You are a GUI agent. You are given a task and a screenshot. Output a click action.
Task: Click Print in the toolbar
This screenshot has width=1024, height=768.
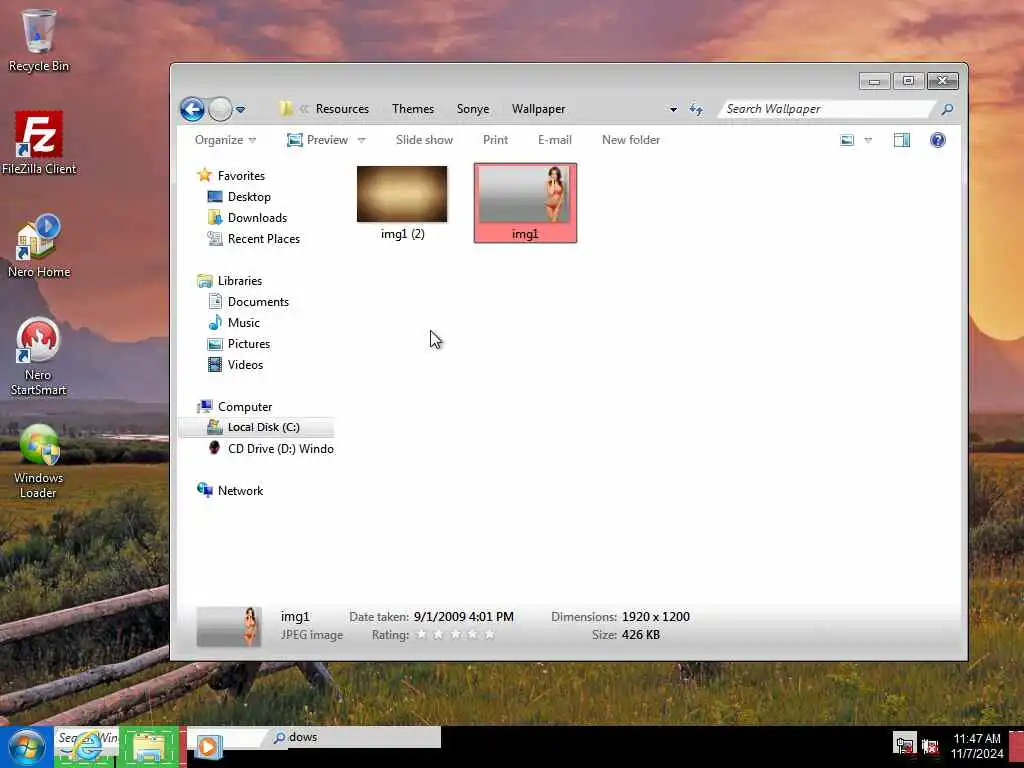point(495,140)
